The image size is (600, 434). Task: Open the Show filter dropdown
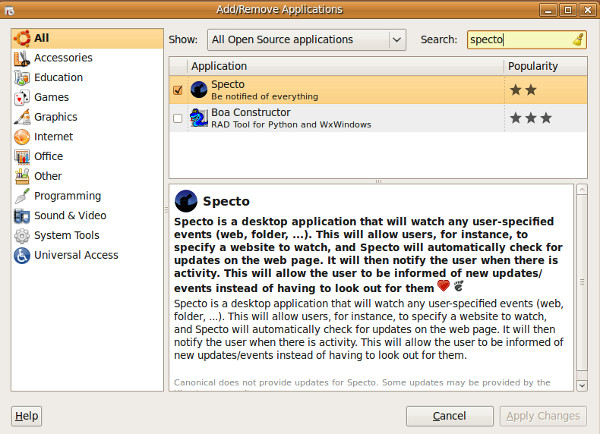(307, 40)
